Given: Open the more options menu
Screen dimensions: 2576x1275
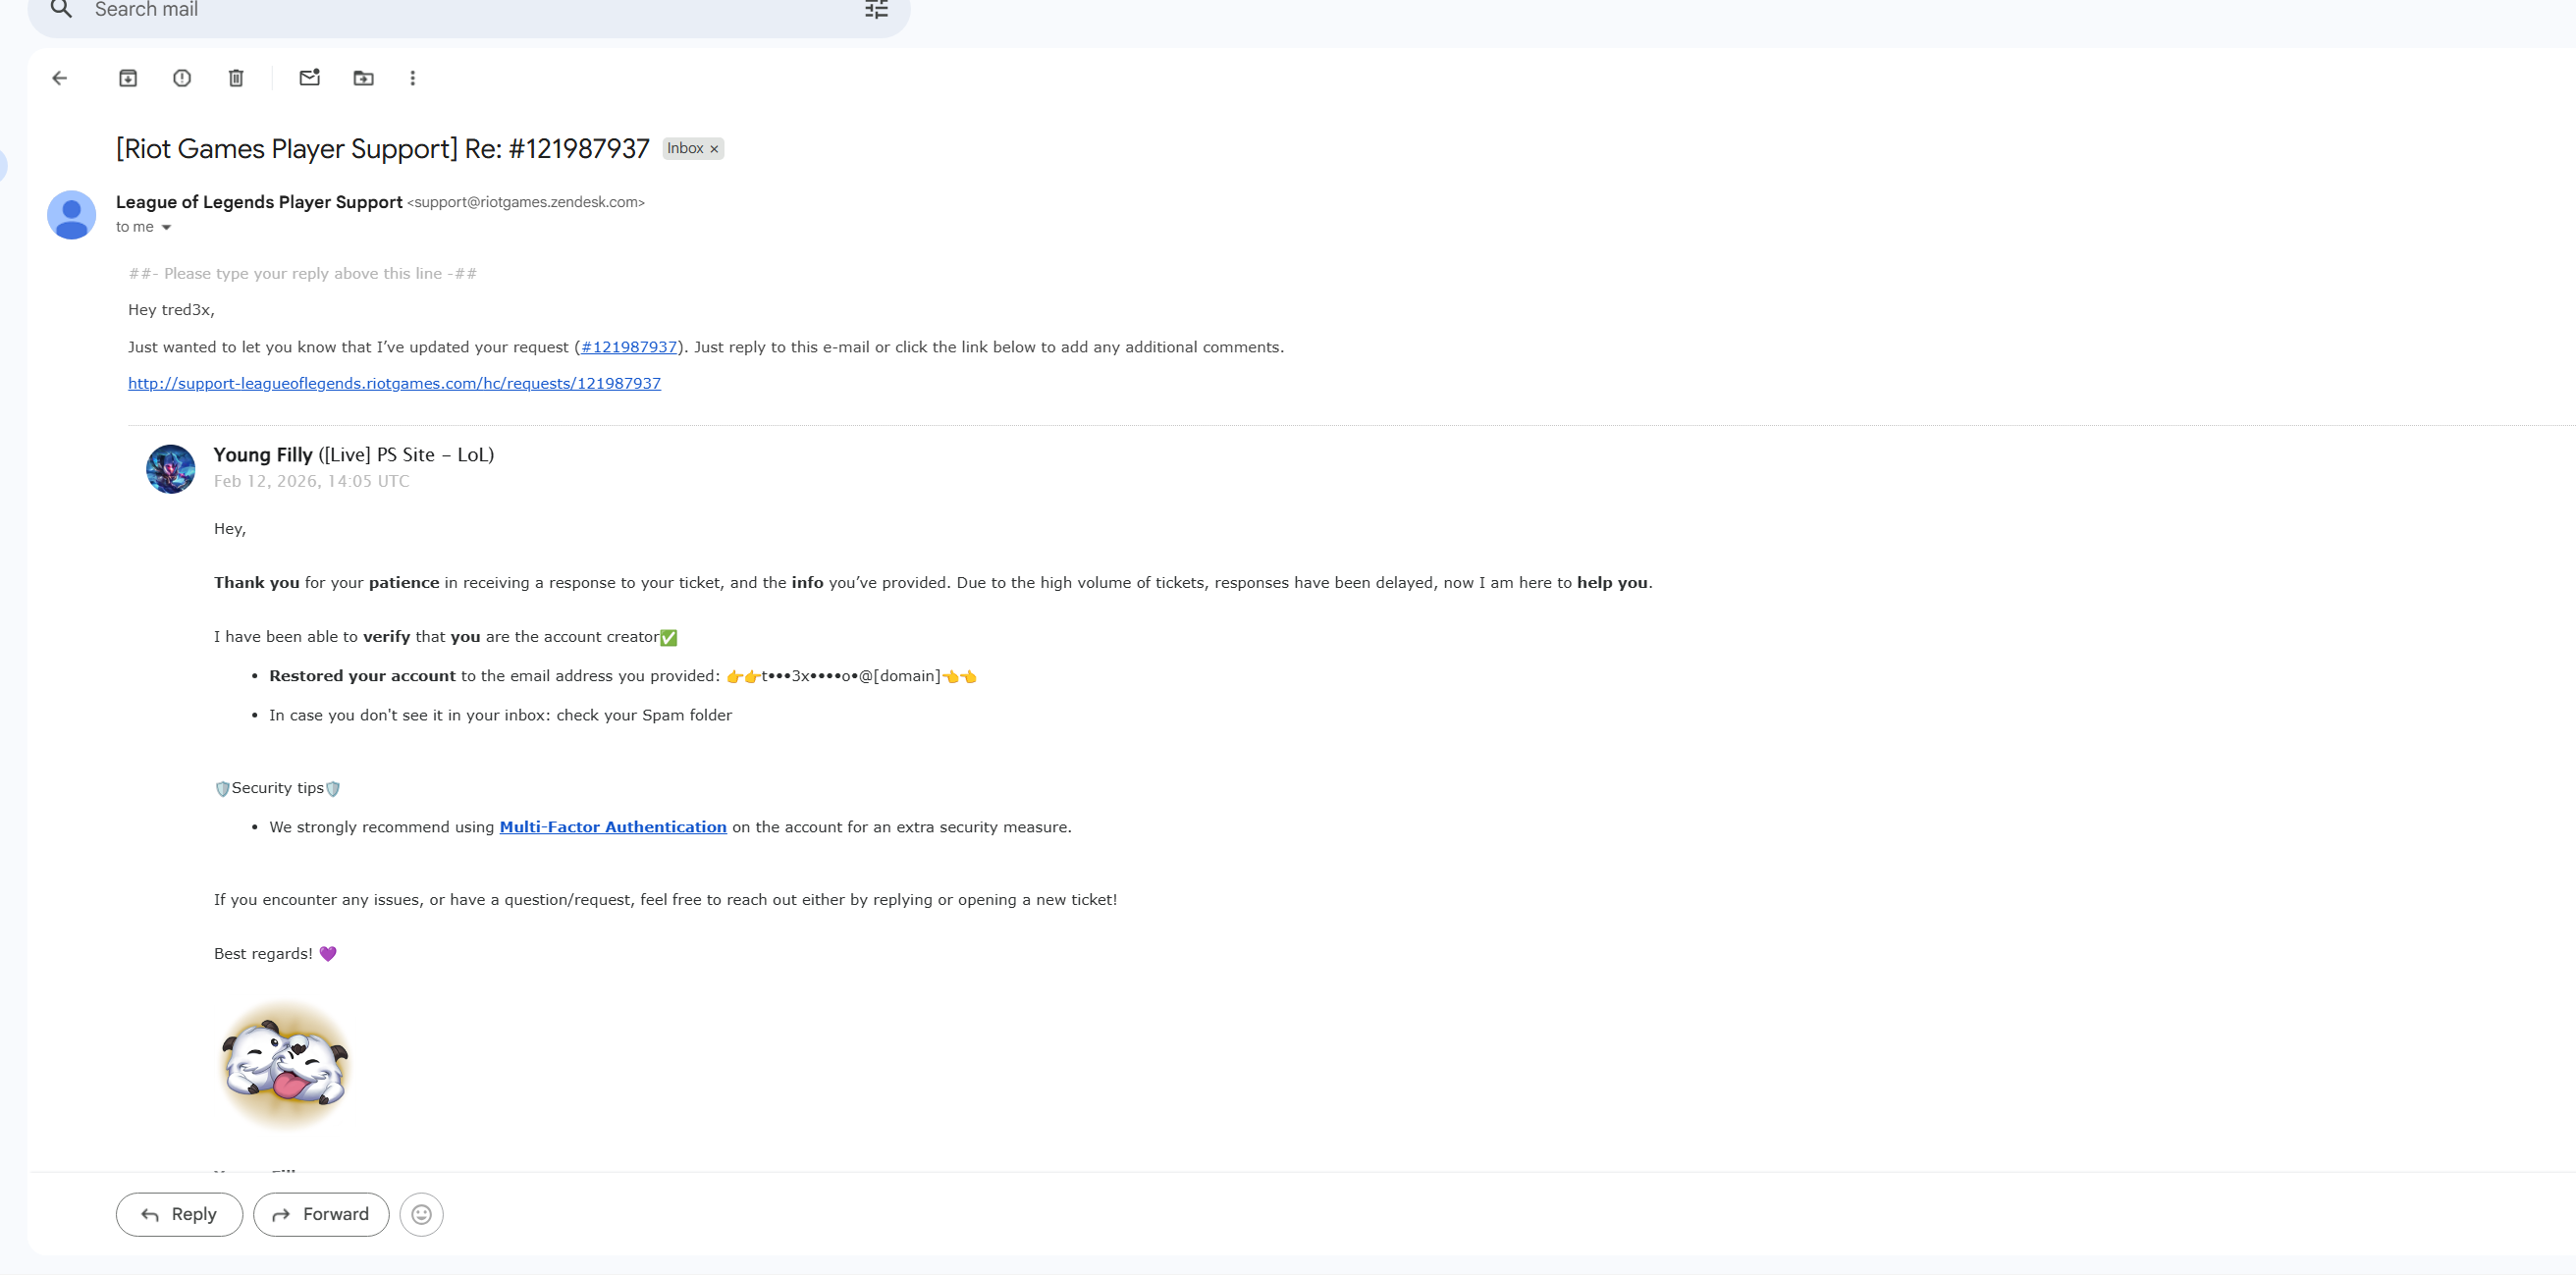Looking at the screenshot, I should (412, 78).
